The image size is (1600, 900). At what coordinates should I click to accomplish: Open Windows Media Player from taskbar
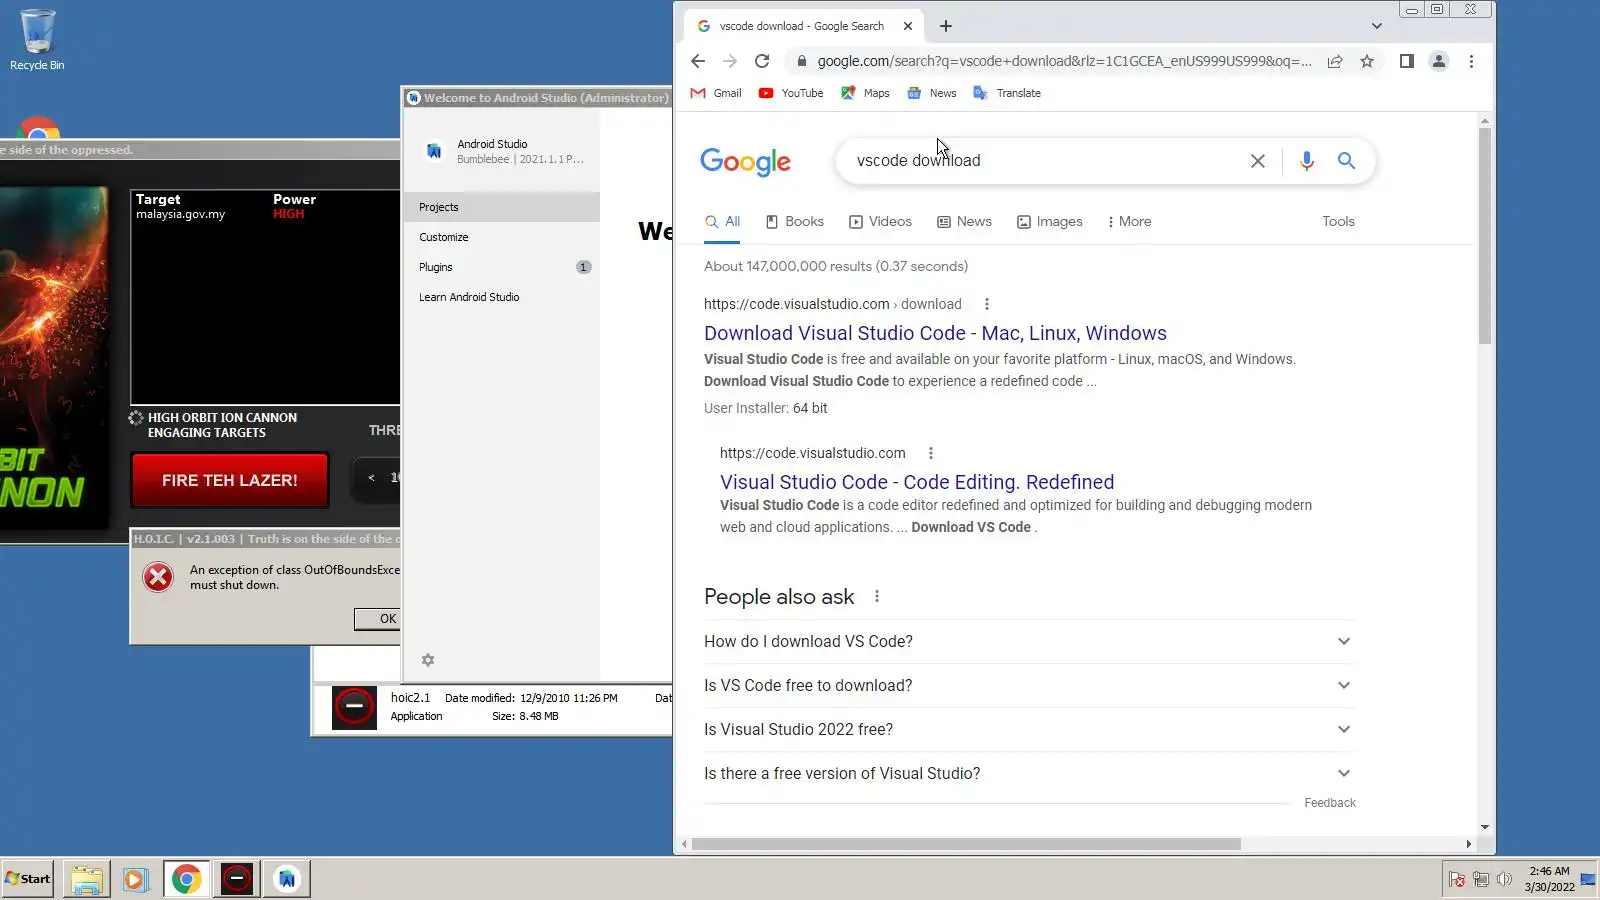coord(135,879)
